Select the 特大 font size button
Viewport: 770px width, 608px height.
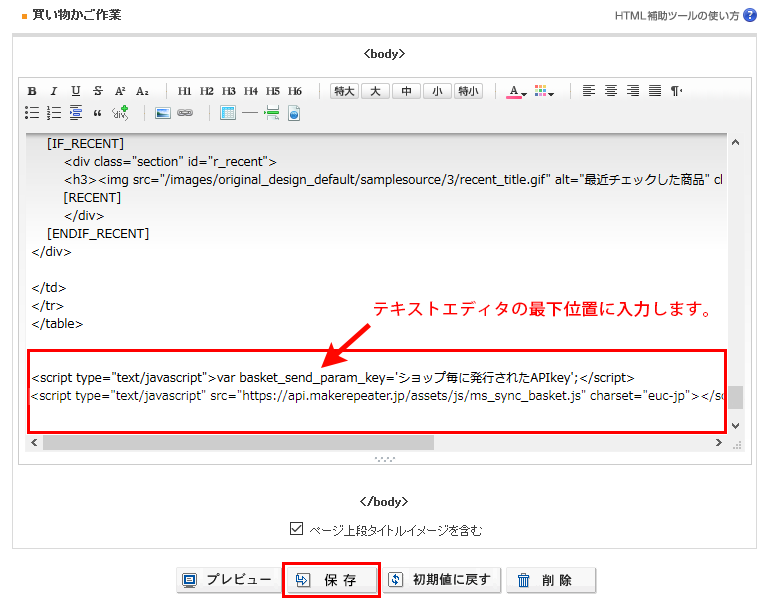344,91
